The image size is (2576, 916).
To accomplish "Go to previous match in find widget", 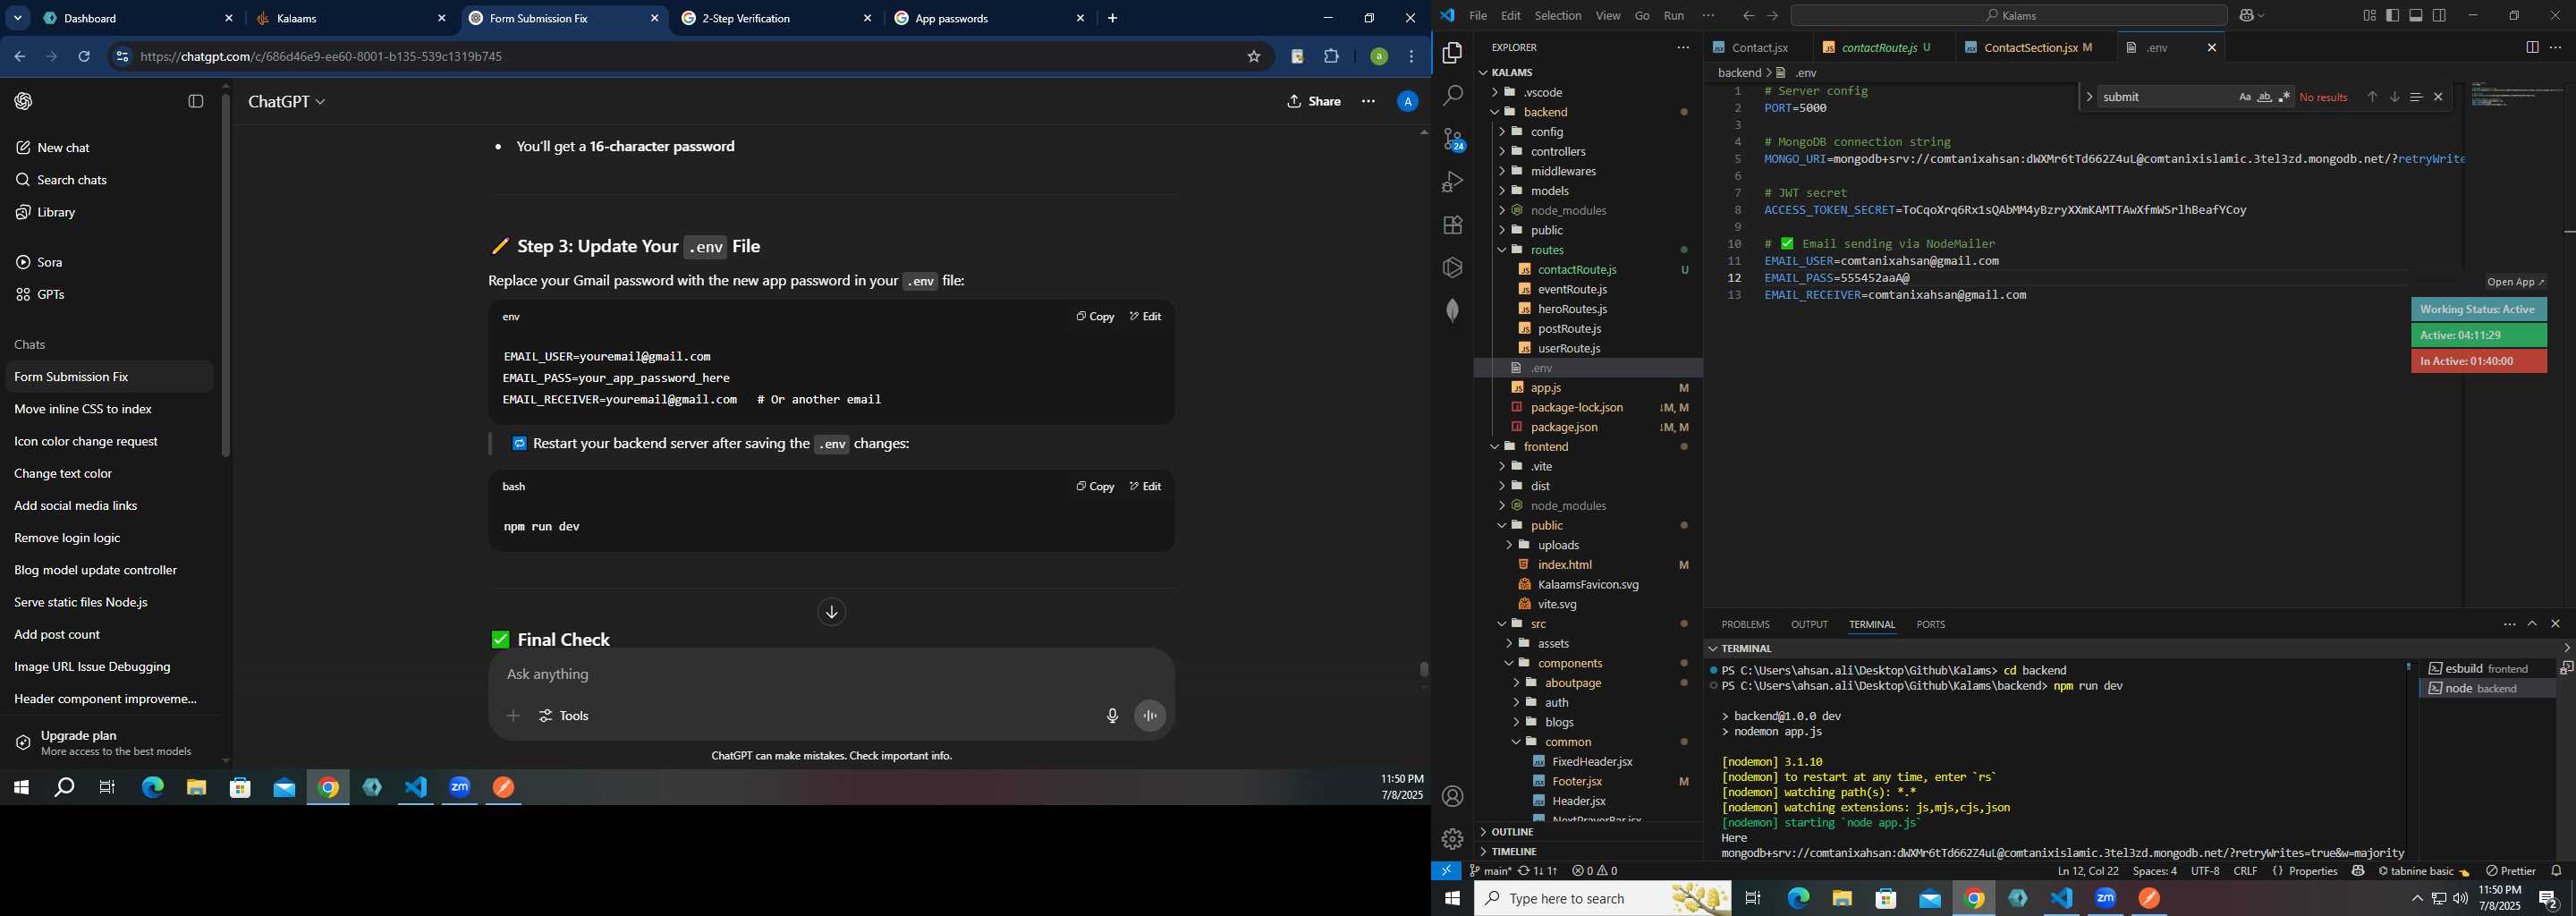I will point(2372,97).
